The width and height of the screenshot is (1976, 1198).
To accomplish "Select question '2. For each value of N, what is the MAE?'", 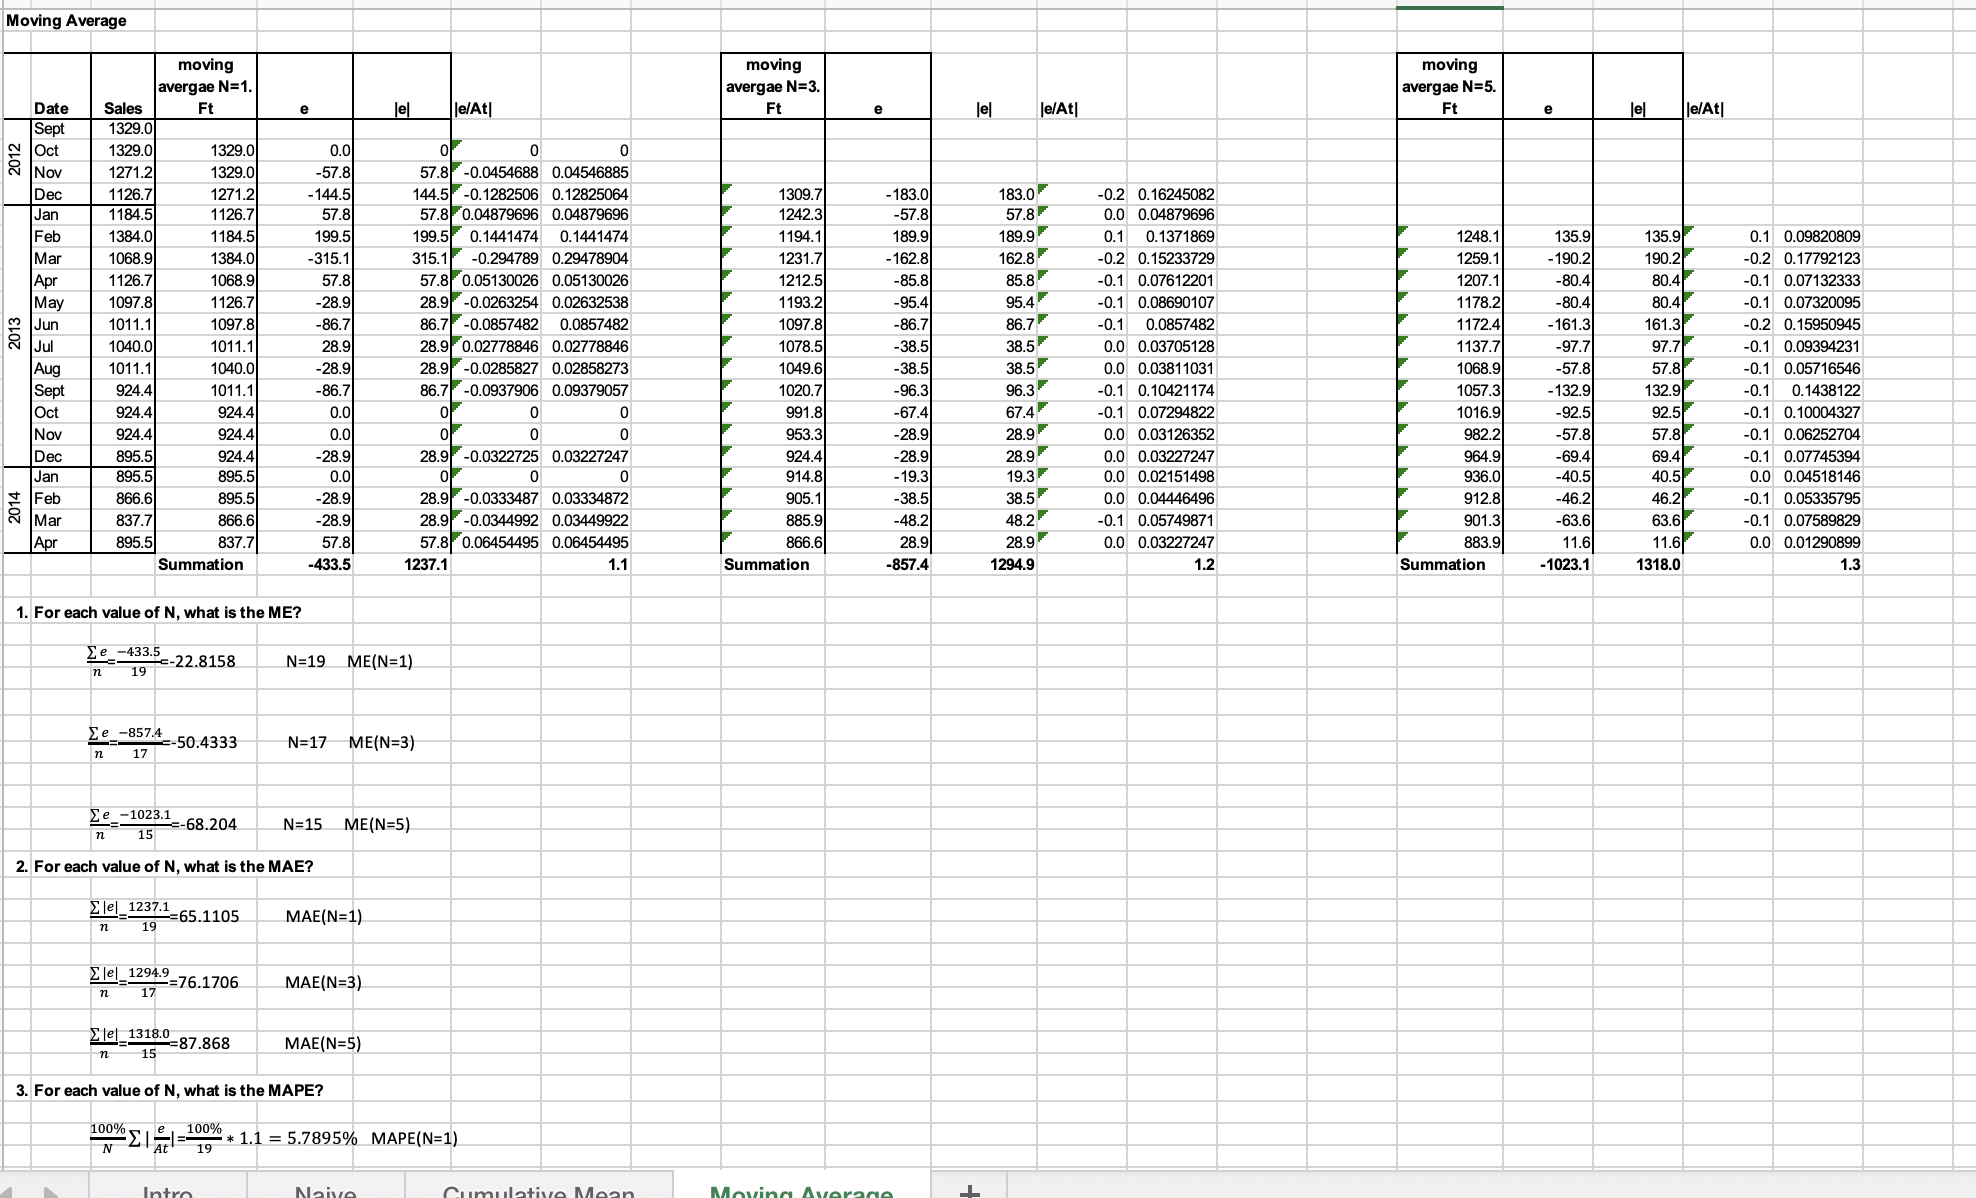I will pos(165,866).
